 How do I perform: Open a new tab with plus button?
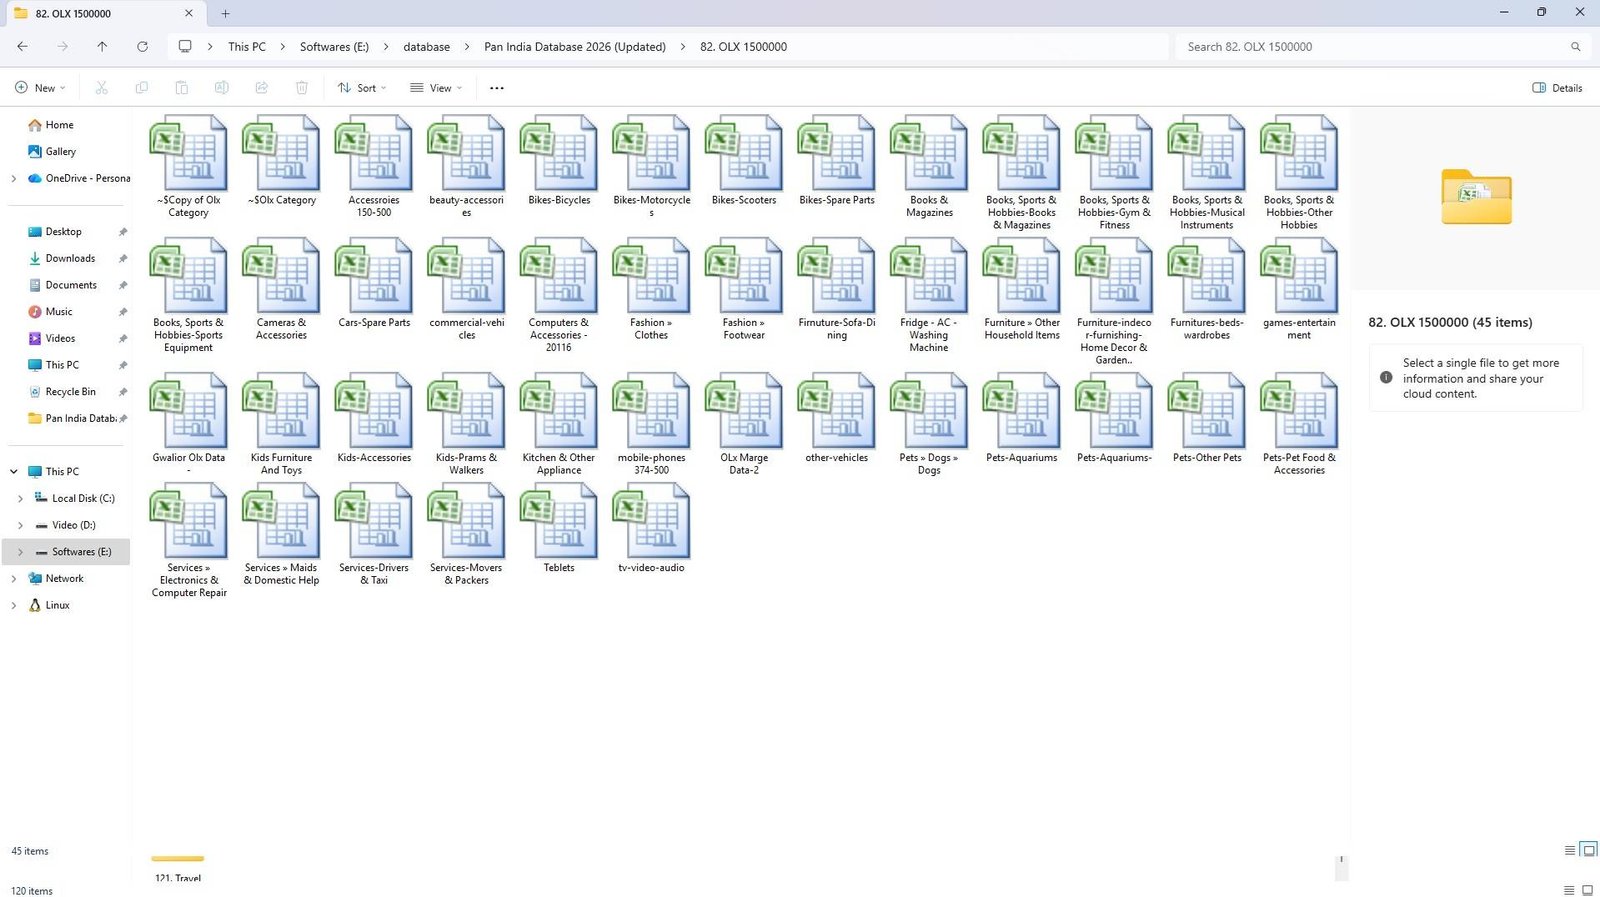[225, 13]
